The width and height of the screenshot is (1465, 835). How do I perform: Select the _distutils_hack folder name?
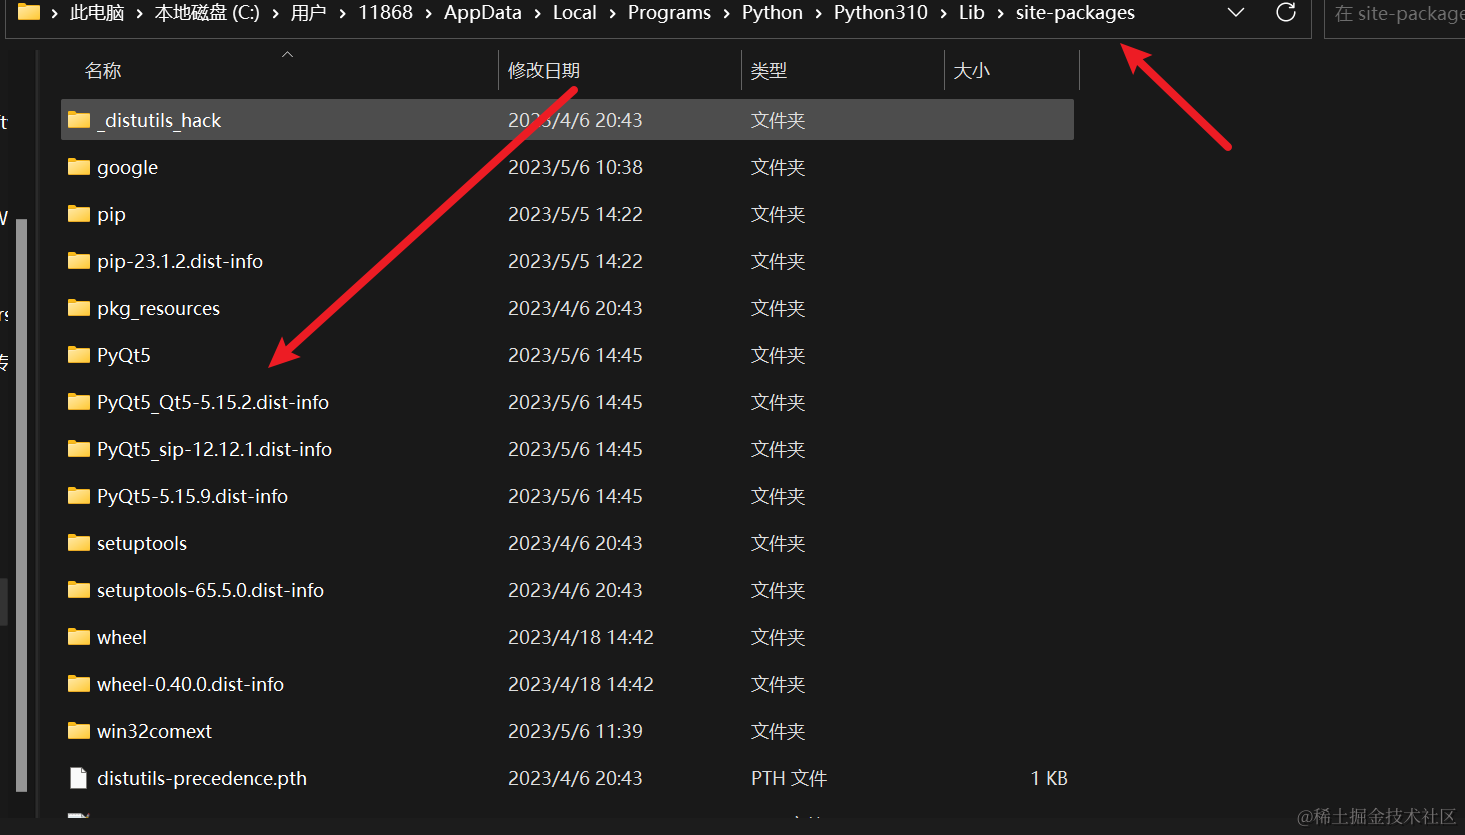[x=159, y=120]
